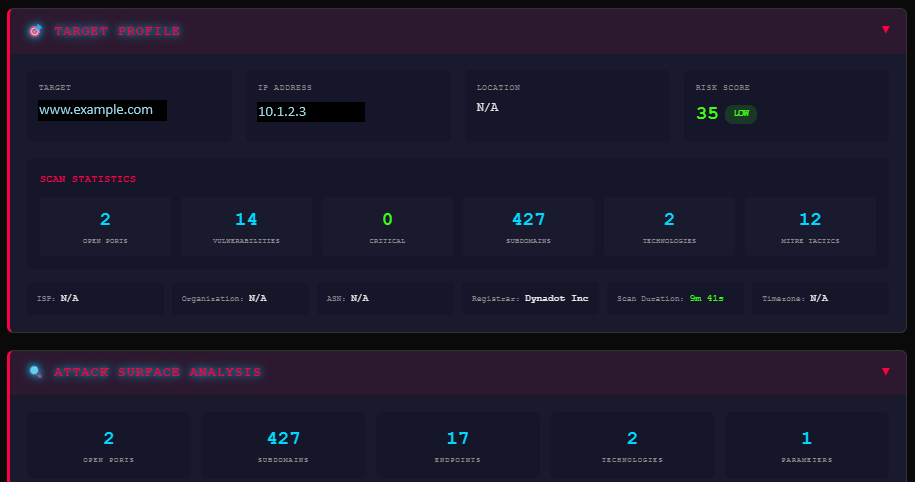Click Technologies card in Scan Statistics
Viewport: 915px width, 482px height.
point(669,227)
